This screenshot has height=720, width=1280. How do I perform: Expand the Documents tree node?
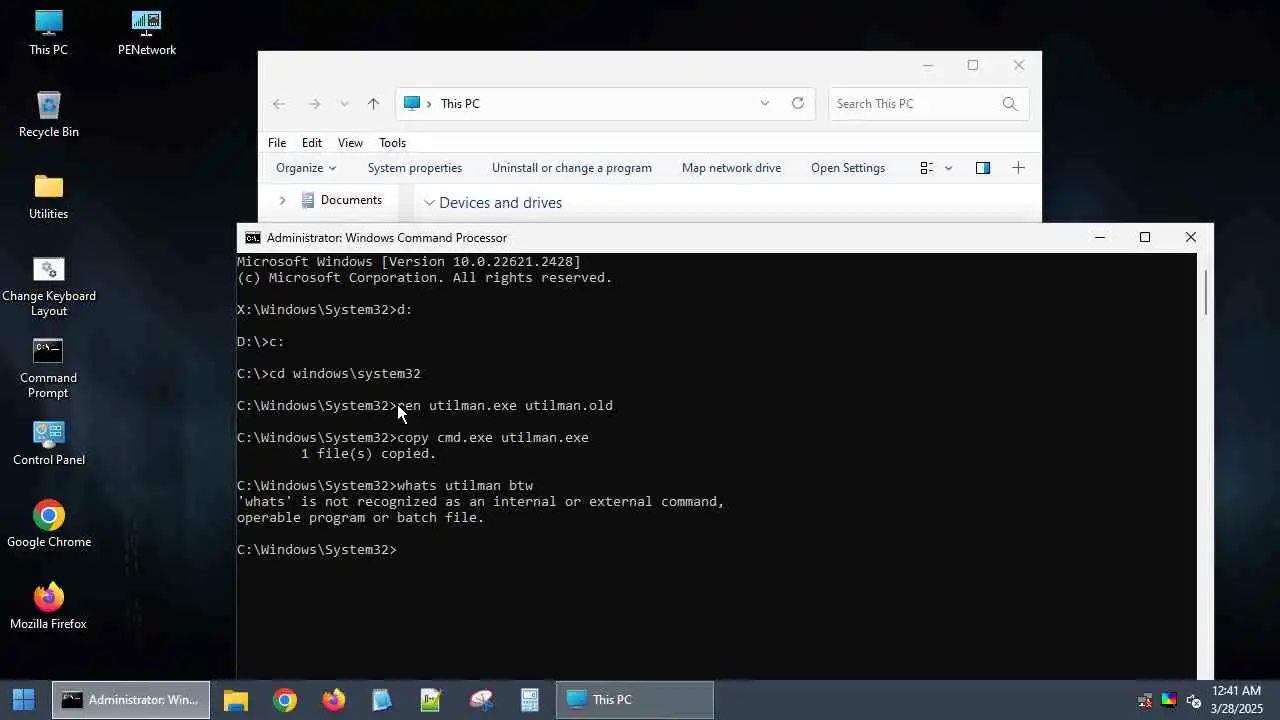click(x=282, y=200)
